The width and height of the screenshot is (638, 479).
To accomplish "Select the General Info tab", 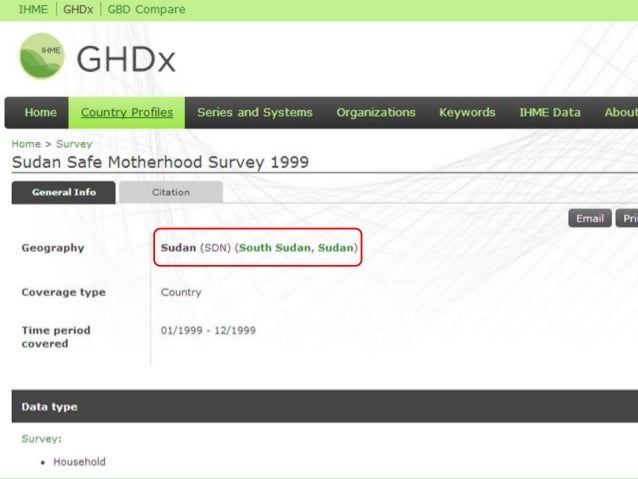I will tap(63, 192).
